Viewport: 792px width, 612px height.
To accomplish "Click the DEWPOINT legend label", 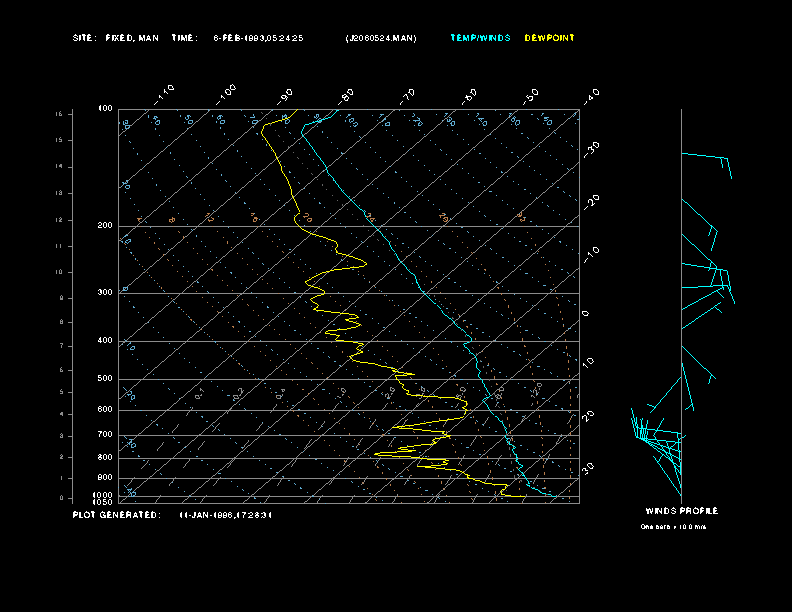I will click(550, 38).
